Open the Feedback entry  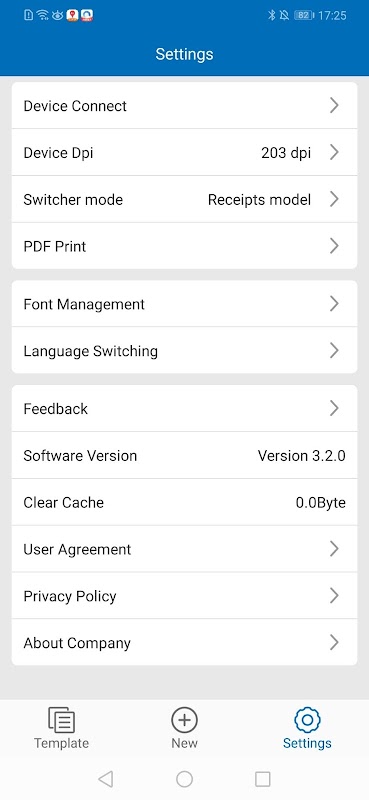pyautogui.click(x=184, y=409)
